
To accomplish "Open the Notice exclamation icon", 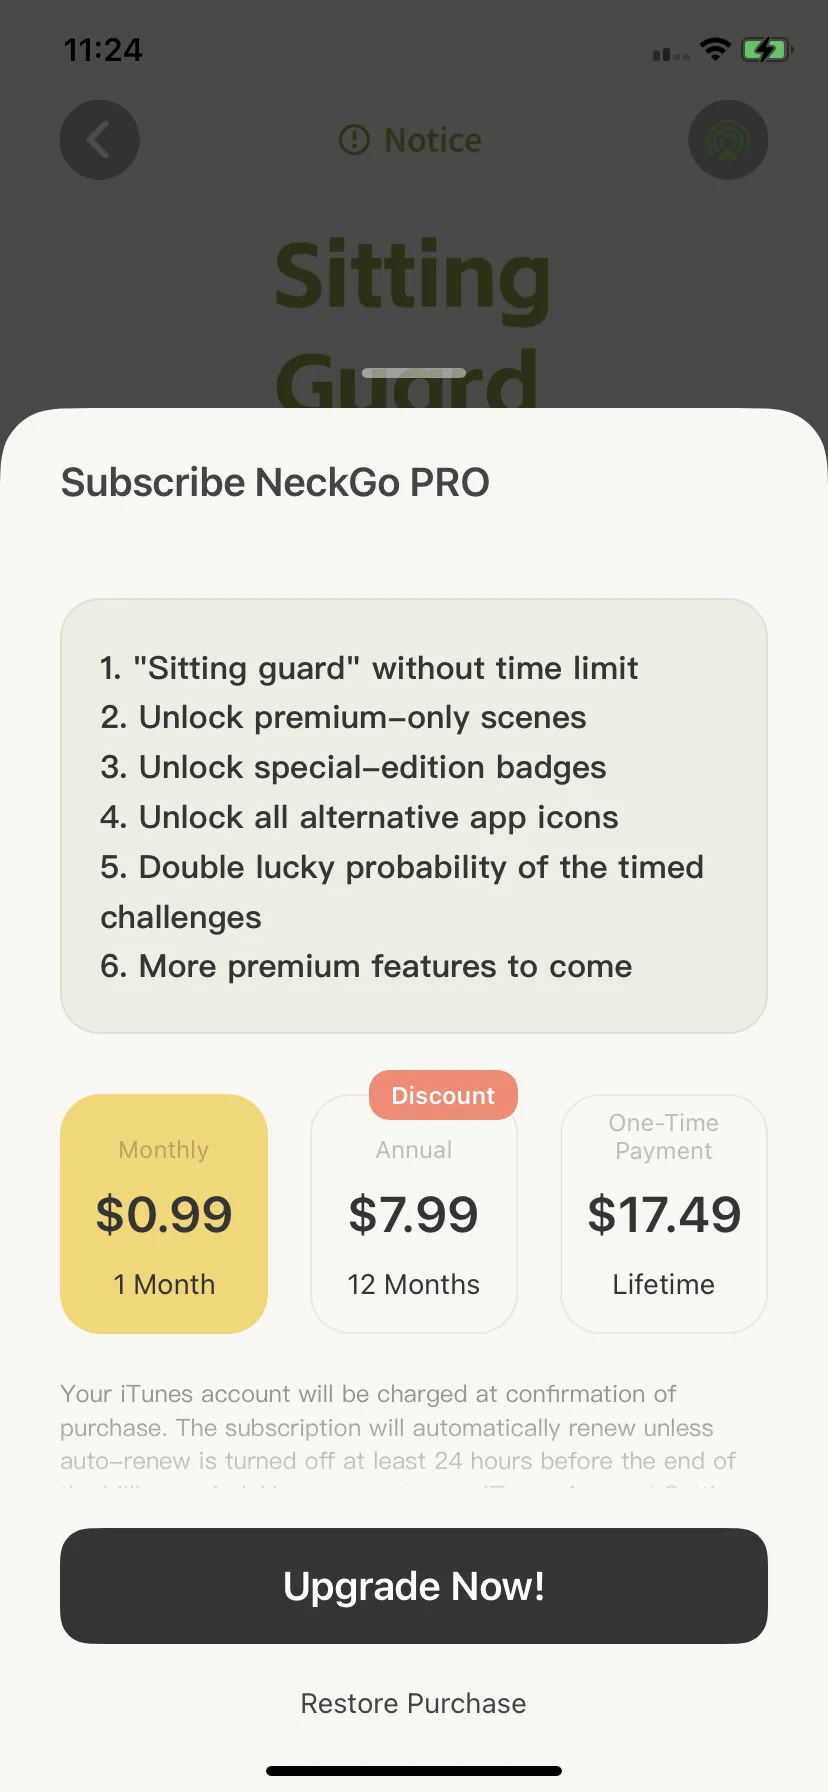I will tap(354, 140).
